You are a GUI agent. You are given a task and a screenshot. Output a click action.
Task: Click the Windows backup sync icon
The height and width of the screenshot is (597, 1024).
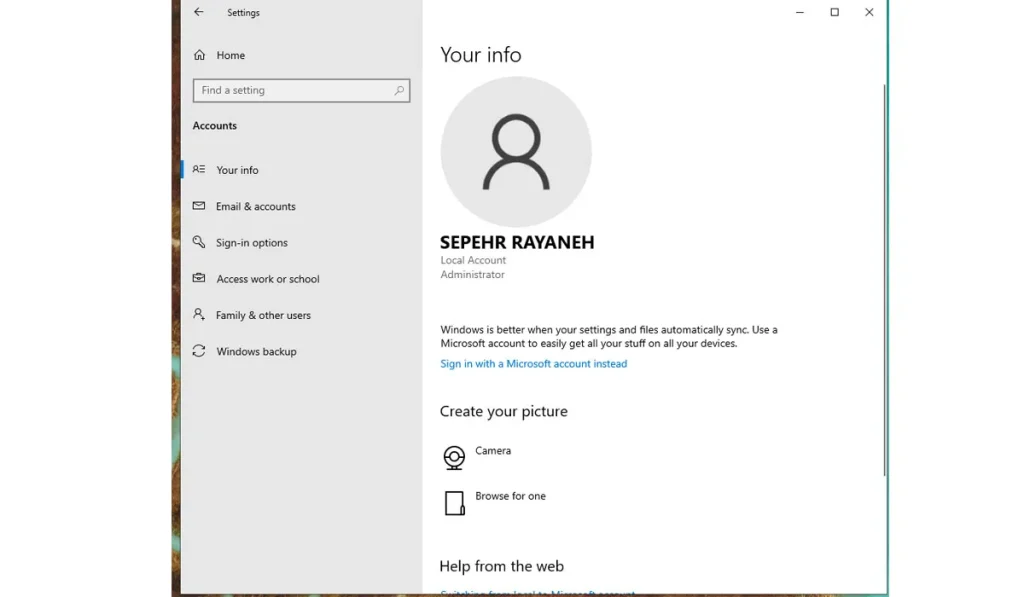(x=199, y=352)
